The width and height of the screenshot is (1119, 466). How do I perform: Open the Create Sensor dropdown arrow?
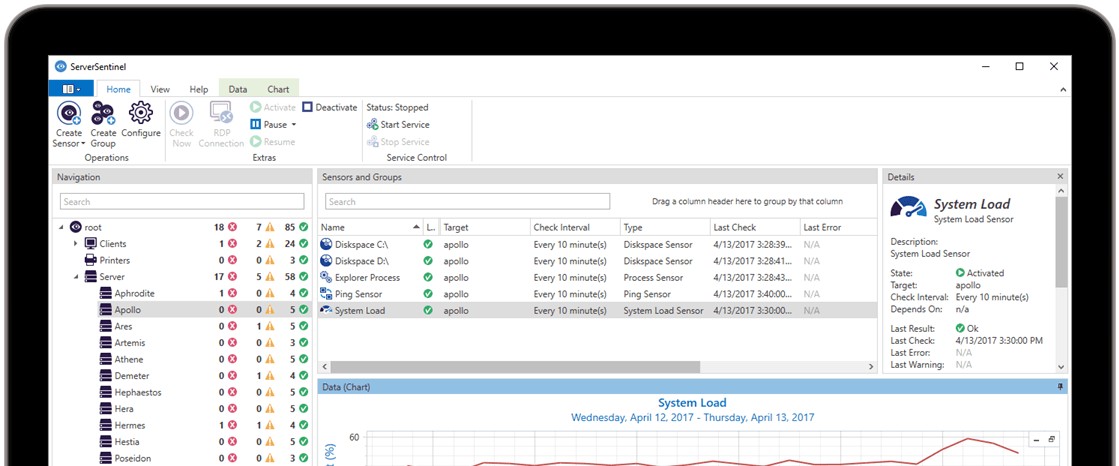(x=83, y=144)
